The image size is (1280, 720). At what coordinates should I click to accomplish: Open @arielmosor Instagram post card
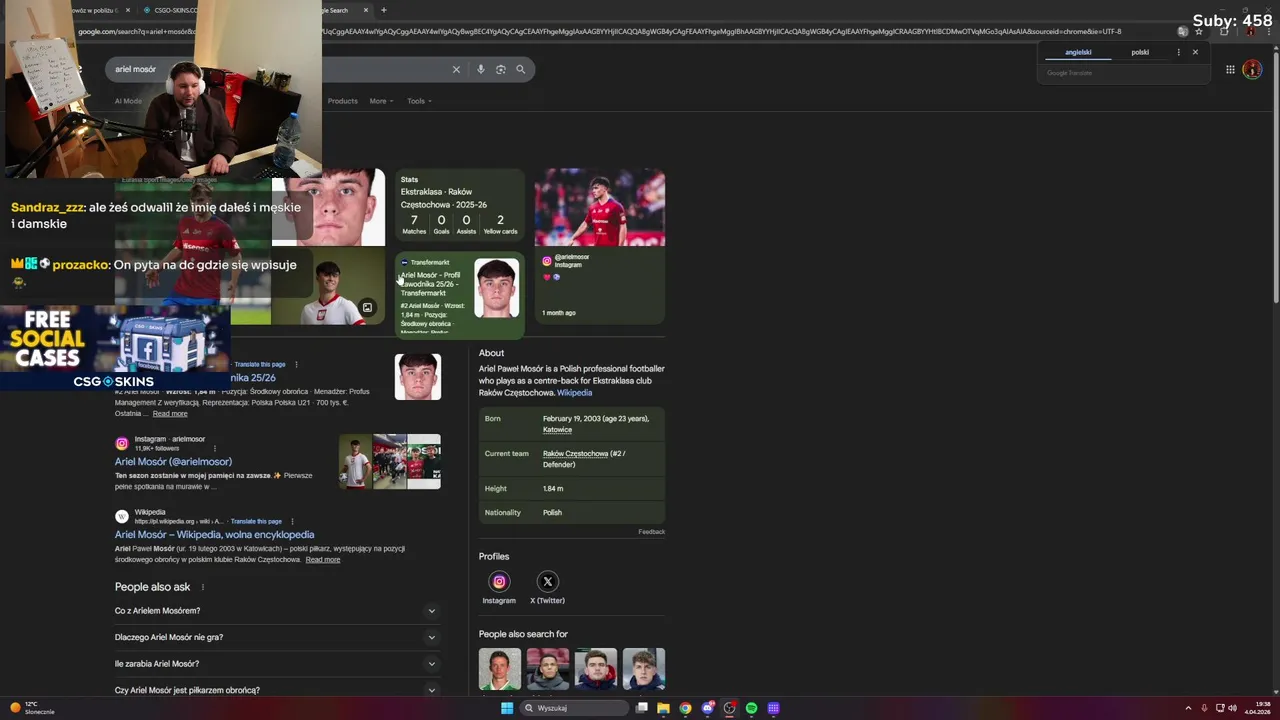(599, 246)
